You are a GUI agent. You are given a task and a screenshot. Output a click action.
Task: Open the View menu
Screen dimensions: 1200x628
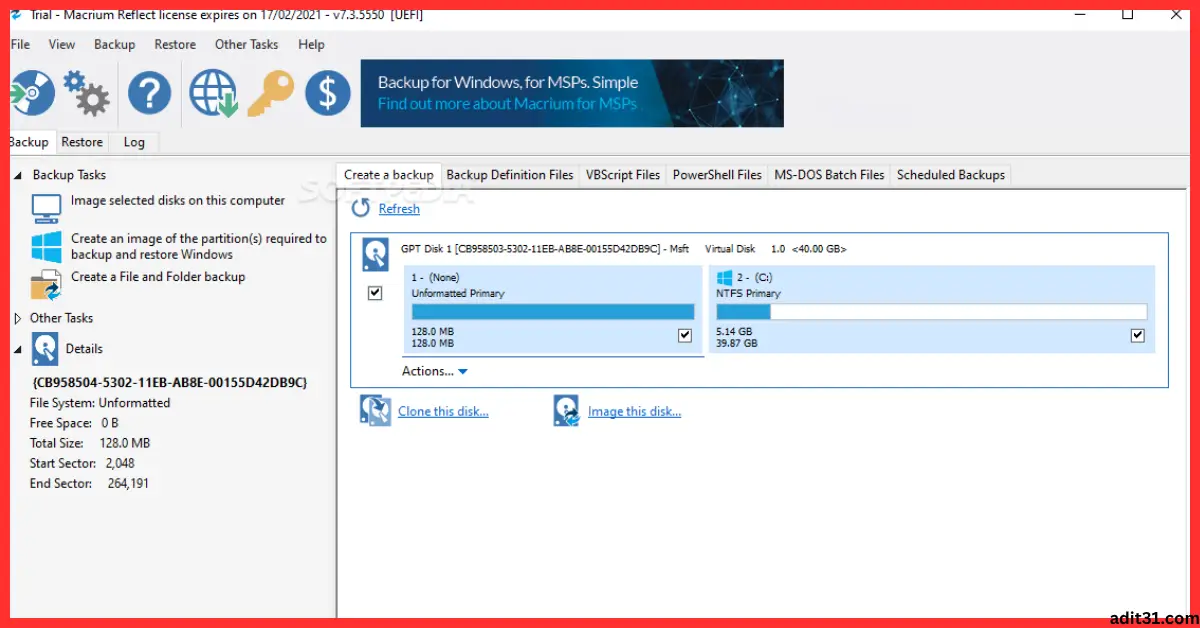[x=62, y=44]
